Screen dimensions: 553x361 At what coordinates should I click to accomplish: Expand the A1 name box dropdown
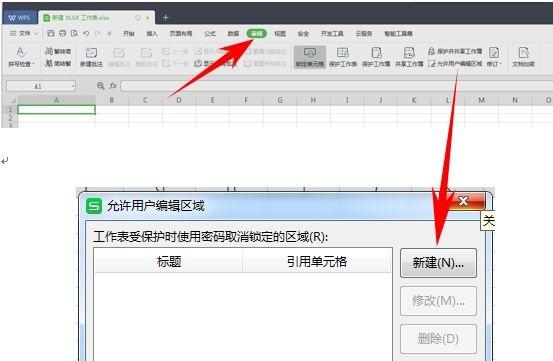pos(73,86)
